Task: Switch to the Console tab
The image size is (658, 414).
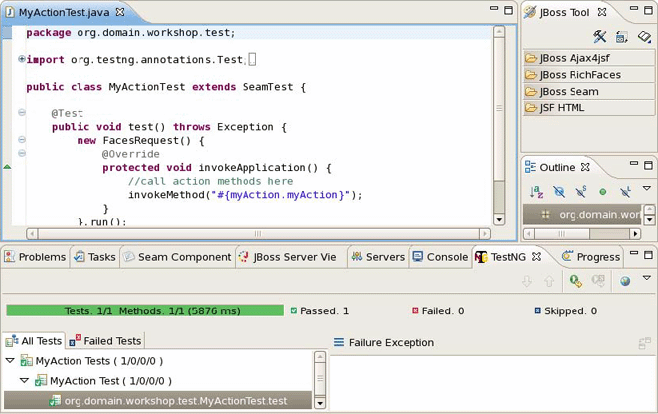Action: [x=440, y=257]
